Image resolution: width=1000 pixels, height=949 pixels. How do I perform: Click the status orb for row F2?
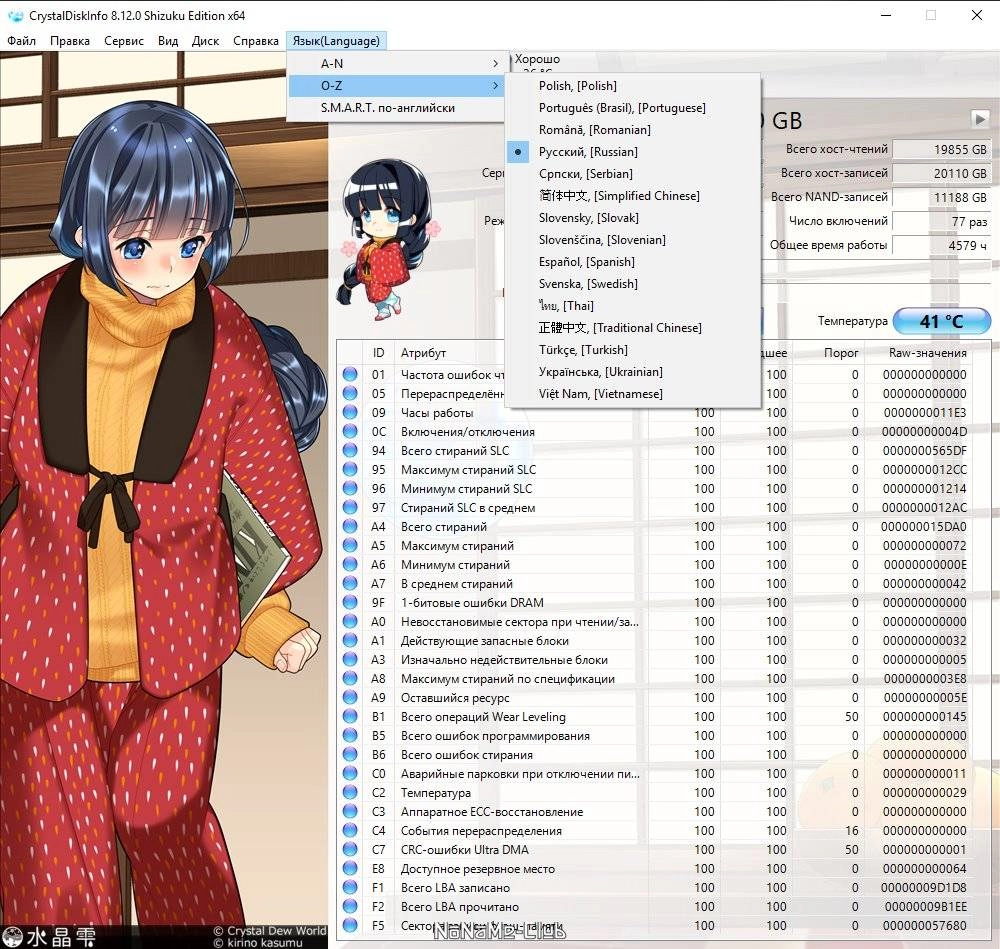click(x=350, y=906)
